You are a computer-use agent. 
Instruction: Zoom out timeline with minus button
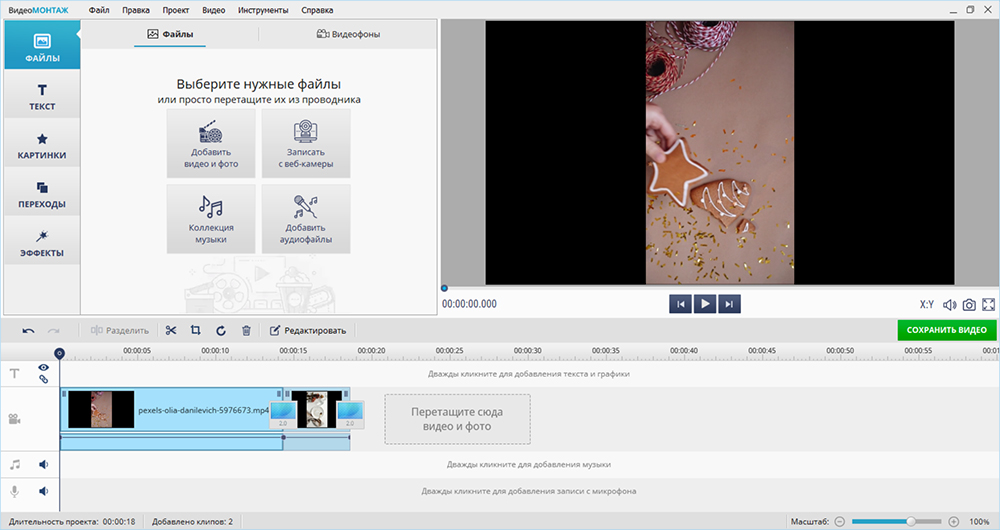tap(840, 522)
